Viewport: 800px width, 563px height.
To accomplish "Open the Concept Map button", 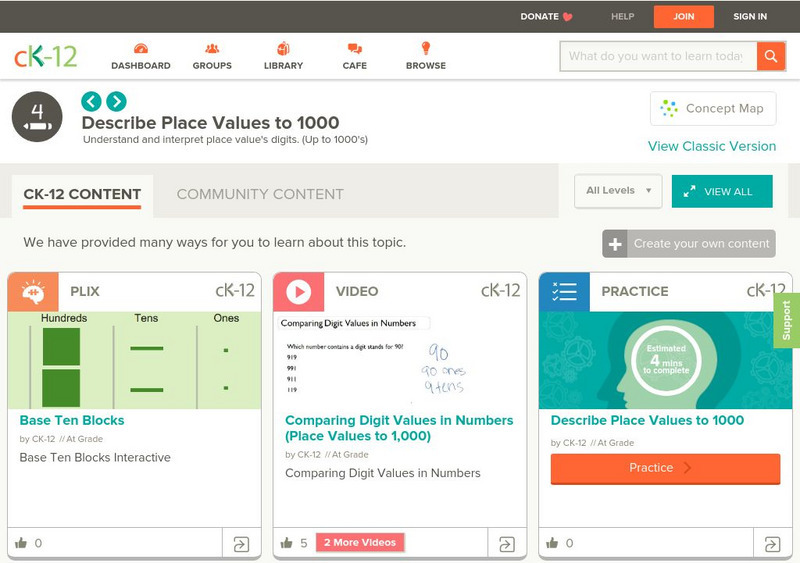I will (713, 108).
